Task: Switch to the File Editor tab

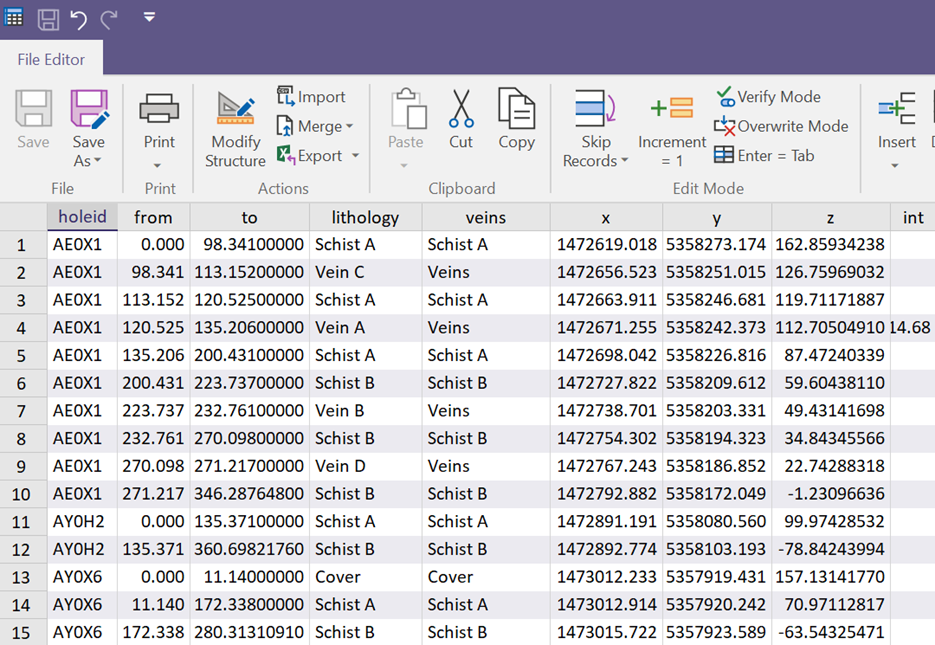Action: [51, 59]
